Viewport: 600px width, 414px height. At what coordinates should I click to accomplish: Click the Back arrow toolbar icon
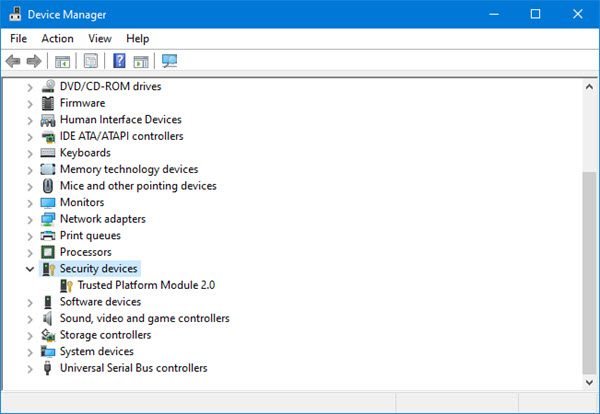coord(13,62)
